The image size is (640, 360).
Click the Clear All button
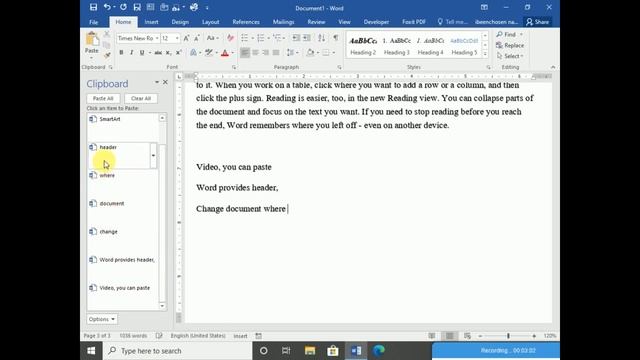[141, 98]
